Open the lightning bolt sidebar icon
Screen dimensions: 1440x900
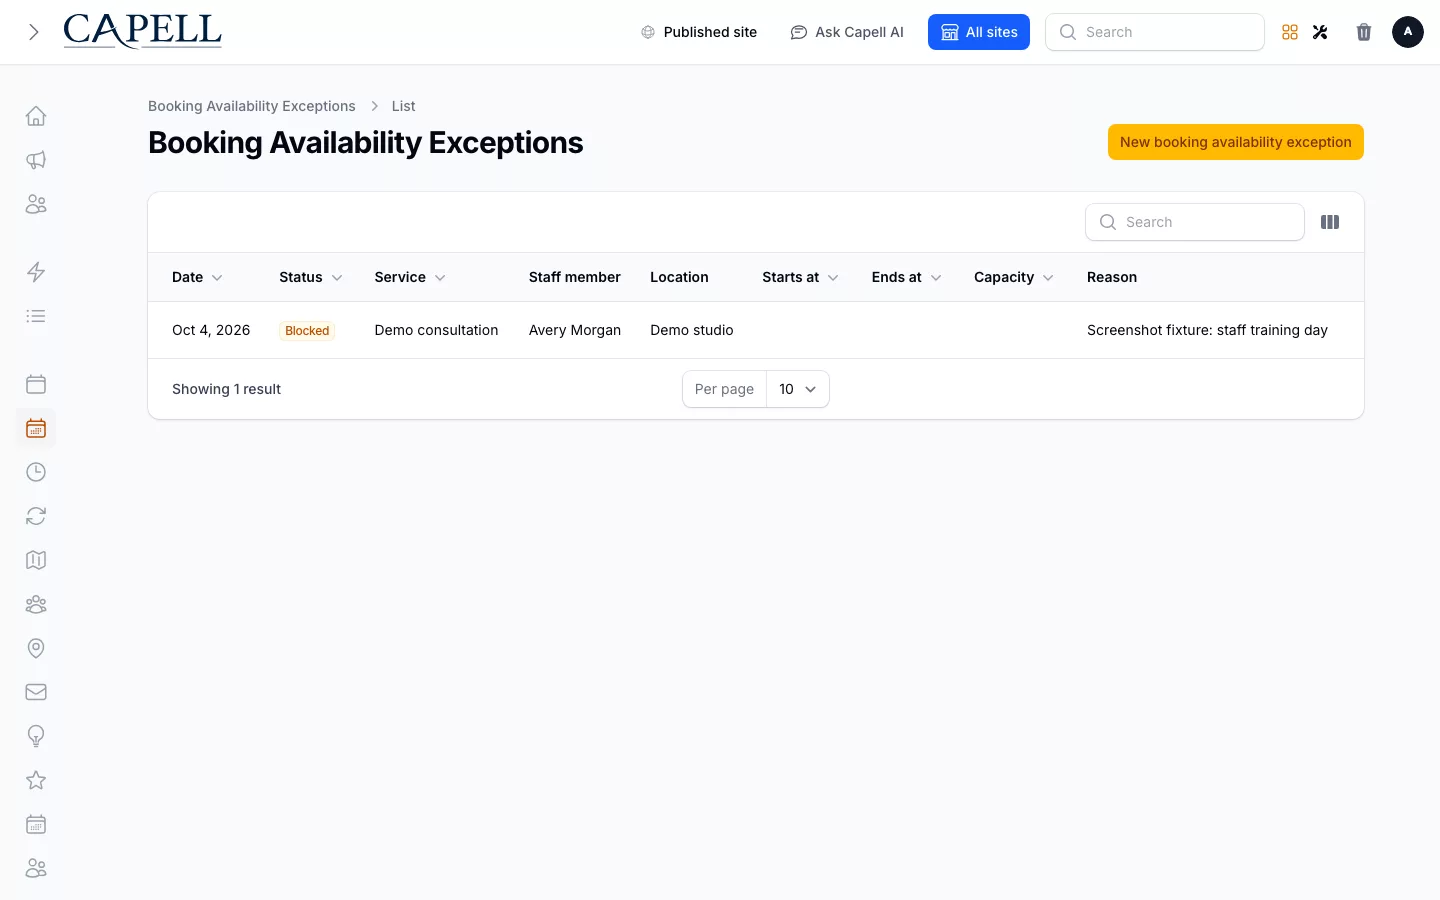pyautogui.click(x=36, y=272)
